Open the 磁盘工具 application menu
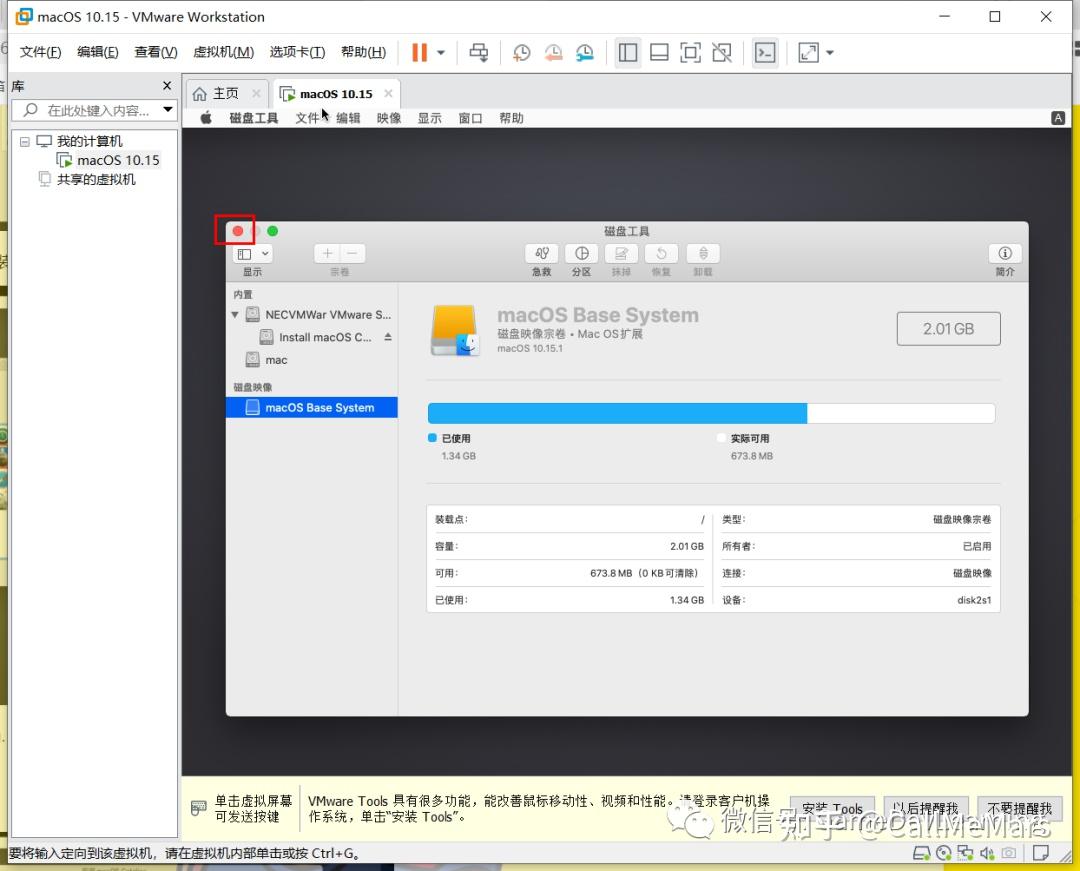Screen dimensions: 1080x871 tap(253, 118)
